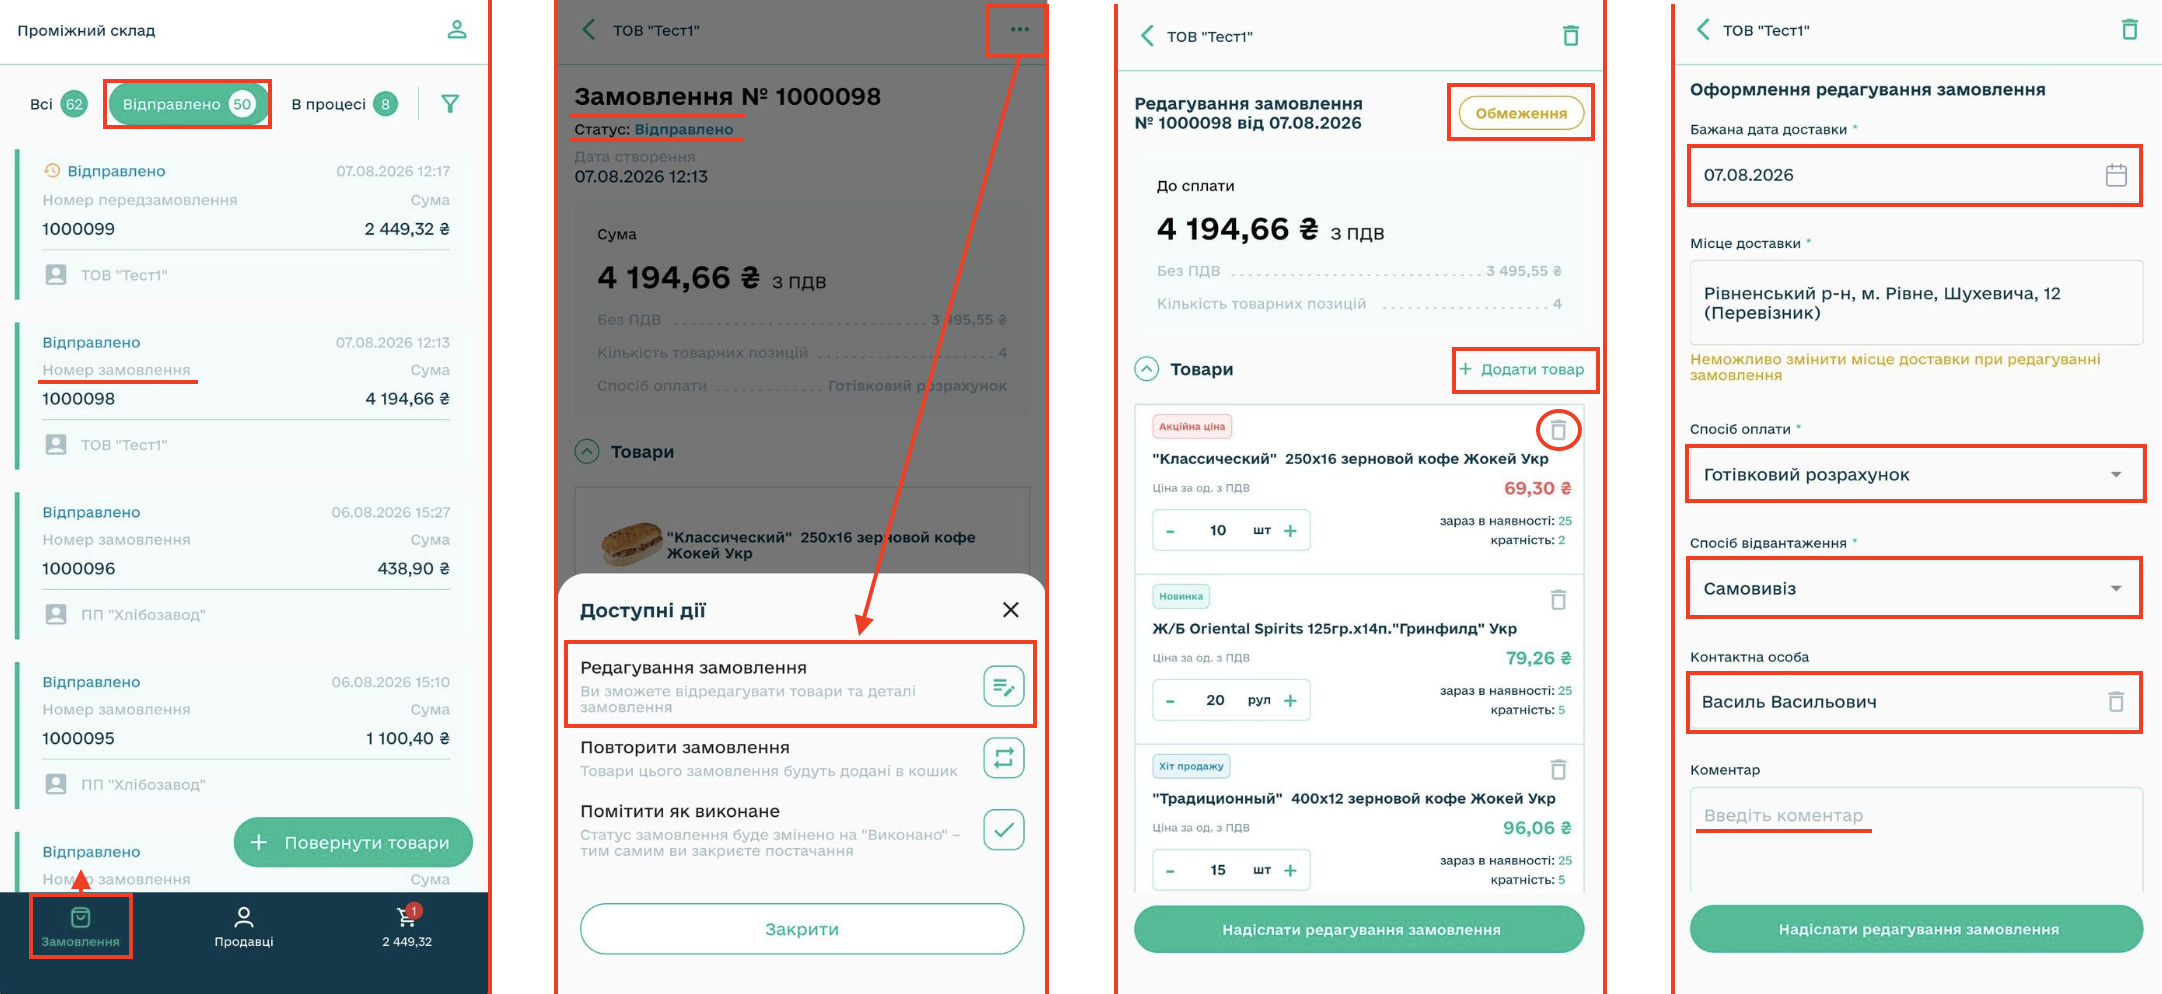
Task: Open the Самовивіз shipment method dropdown
Action: (x=1915, y=588)
